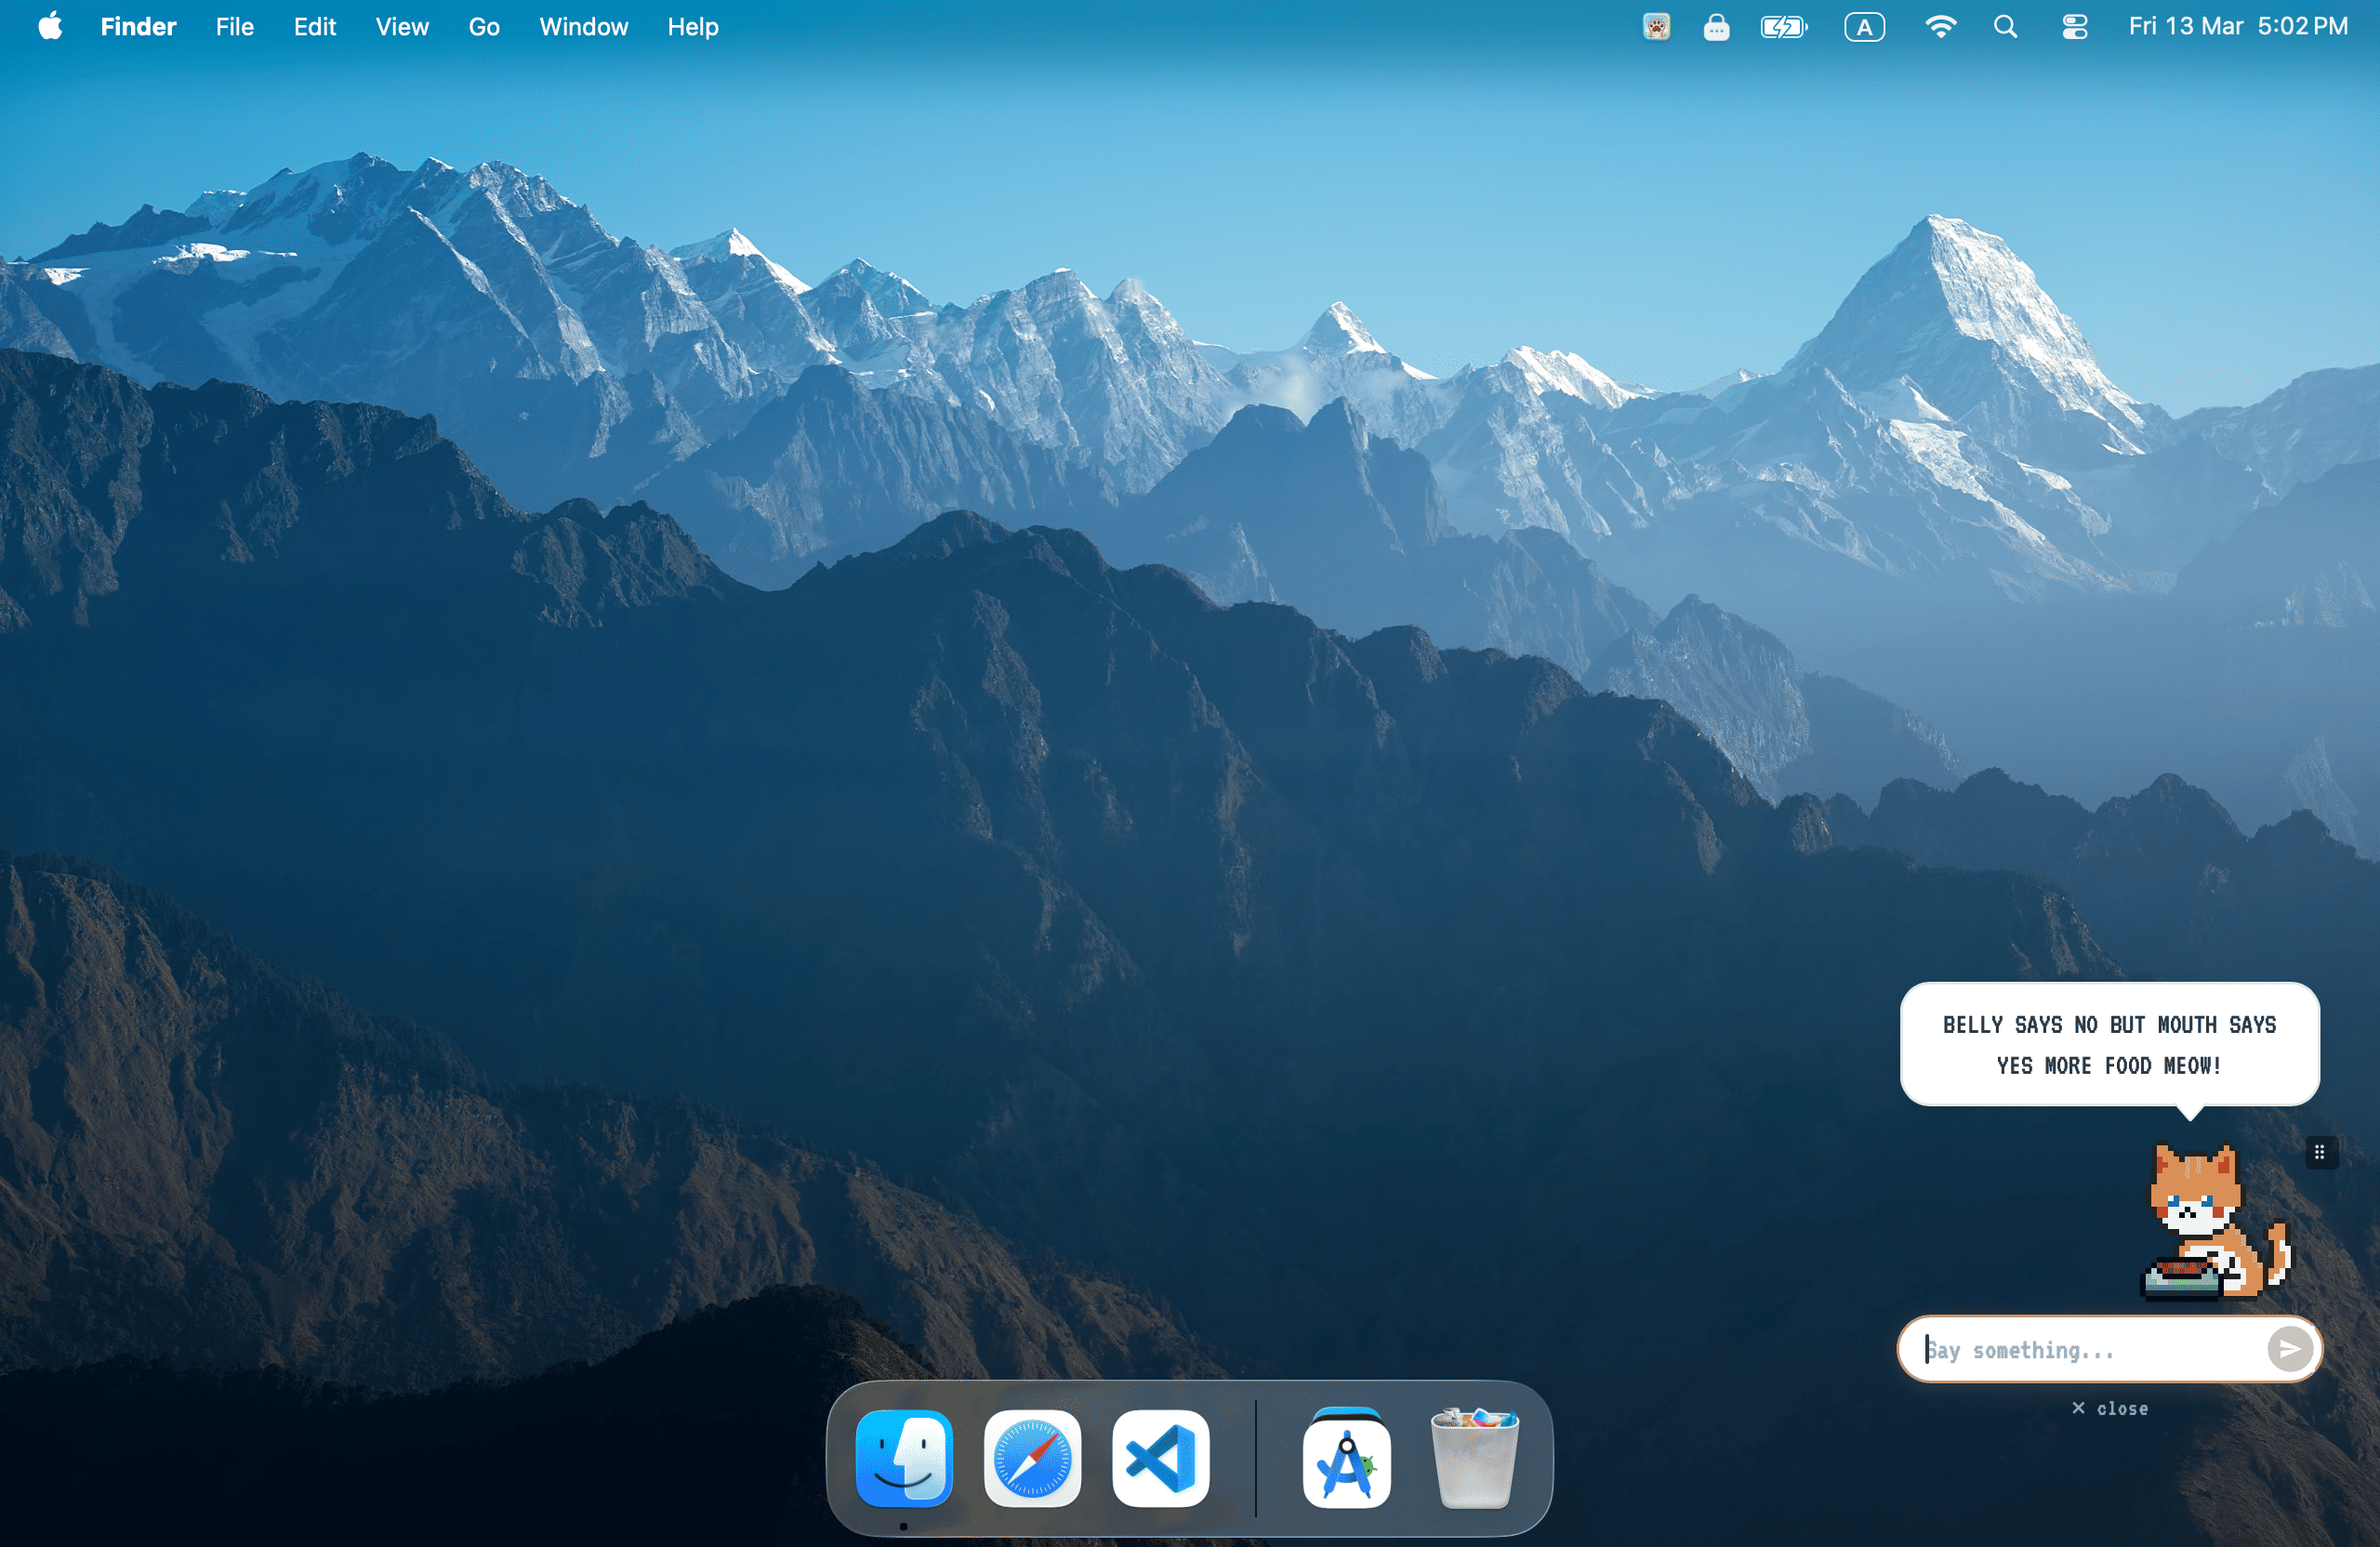Image resolution: width=2380 pixels, height=1547 pixels.
Task: Open the Window menu
Action: click(x=583, y=27)
